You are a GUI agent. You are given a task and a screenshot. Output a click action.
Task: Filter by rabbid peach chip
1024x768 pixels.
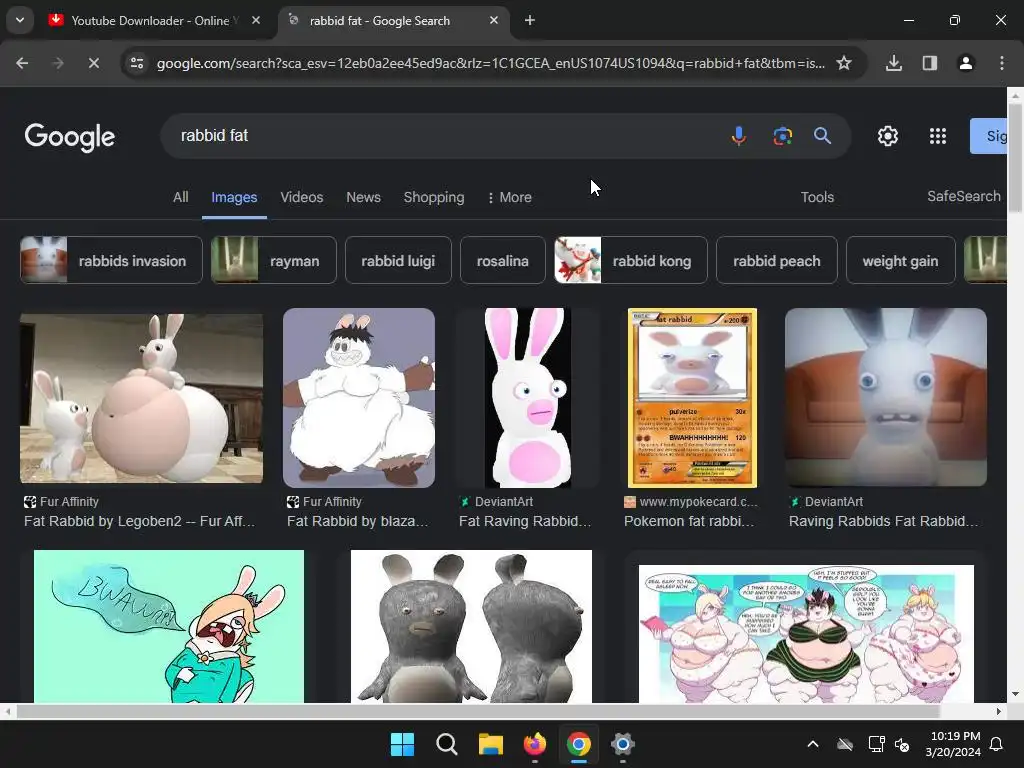click(x=776, y=261)
